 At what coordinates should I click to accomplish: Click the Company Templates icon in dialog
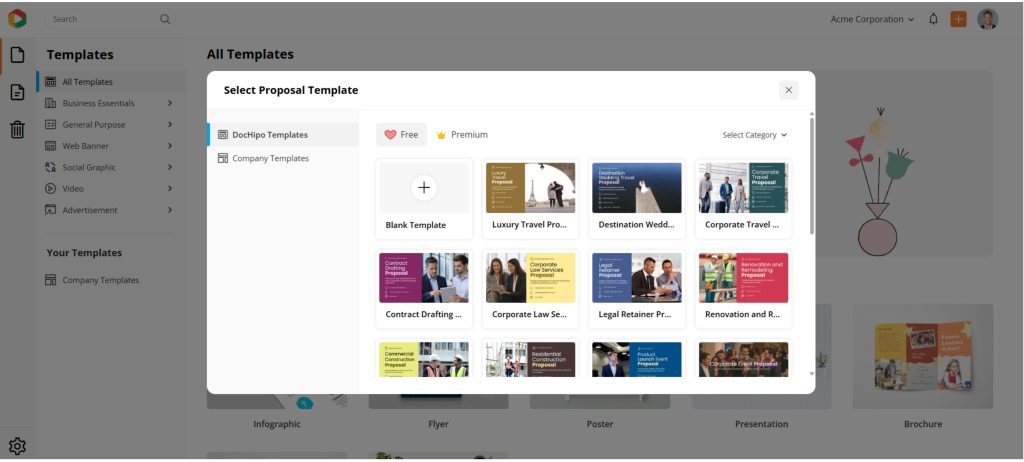pyautogui.click(x=223, y=158)
